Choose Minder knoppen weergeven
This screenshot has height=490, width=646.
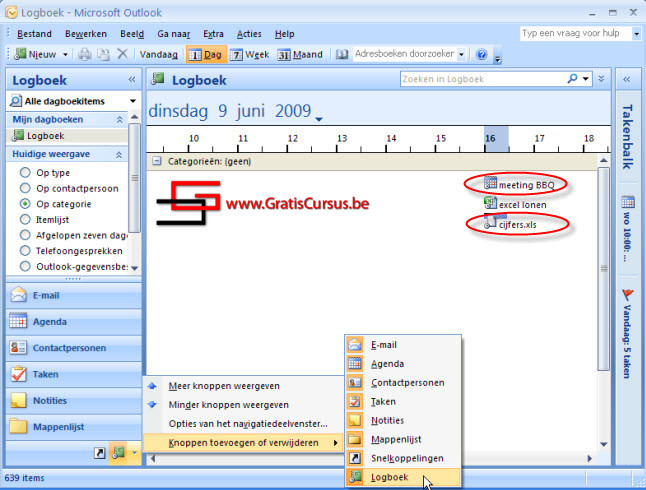[x=243, y=405]
